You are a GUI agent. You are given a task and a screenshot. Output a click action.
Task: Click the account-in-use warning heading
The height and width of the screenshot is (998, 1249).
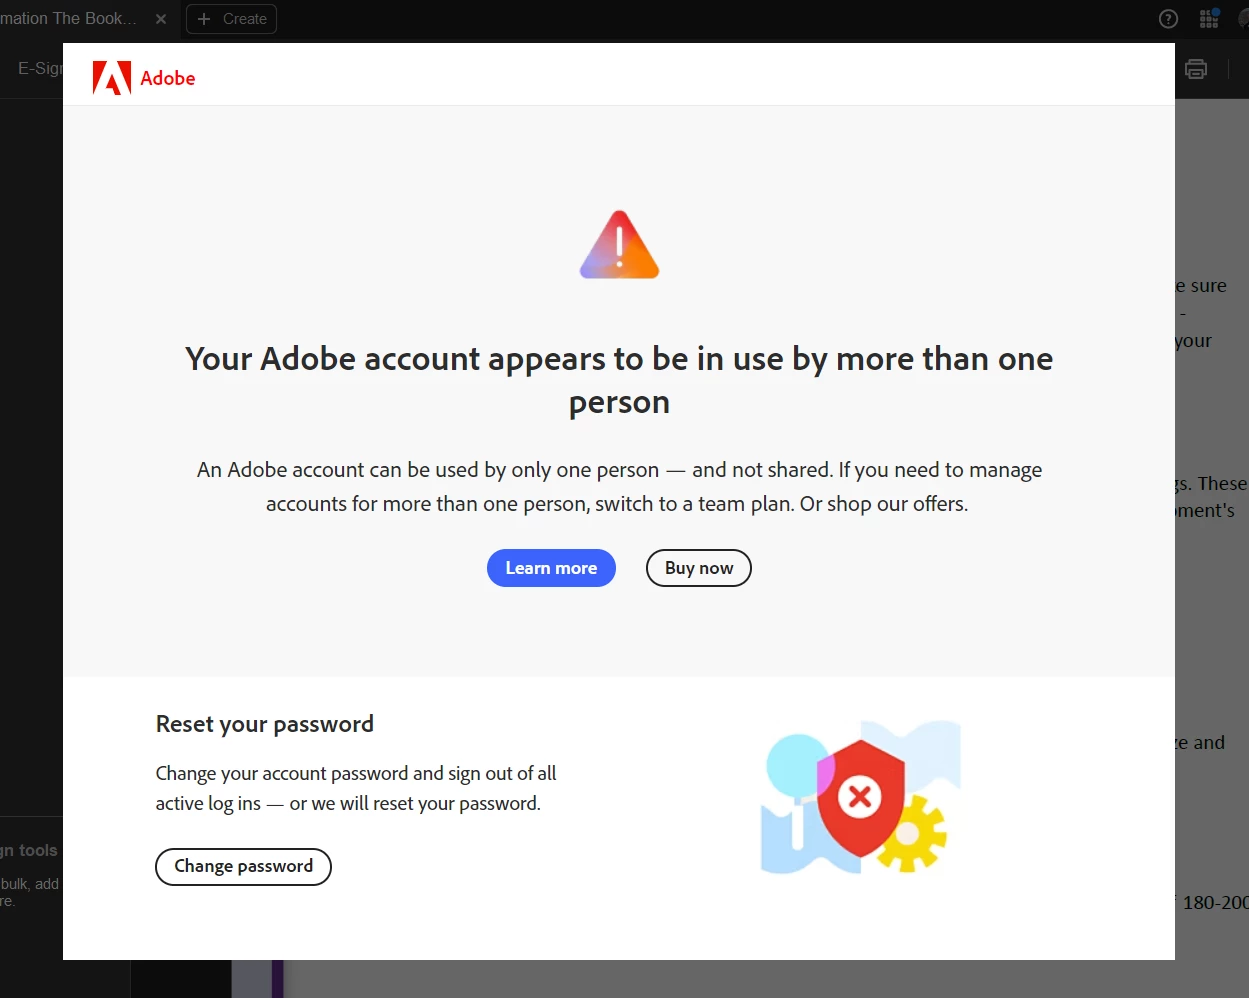(x=619, y=380)
